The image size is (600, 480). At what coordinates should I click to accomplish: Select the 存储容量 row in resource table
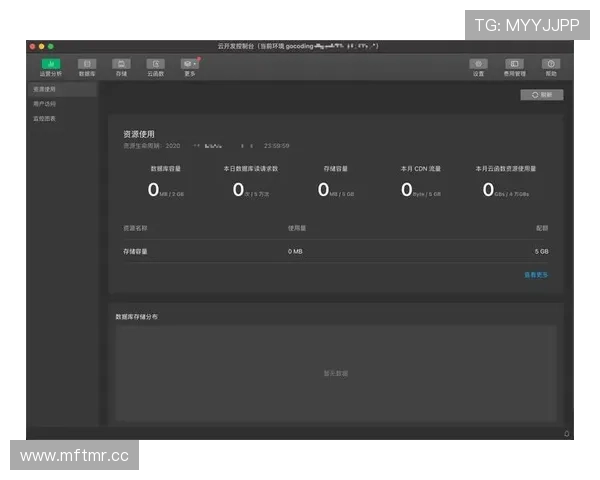(335, 251)
